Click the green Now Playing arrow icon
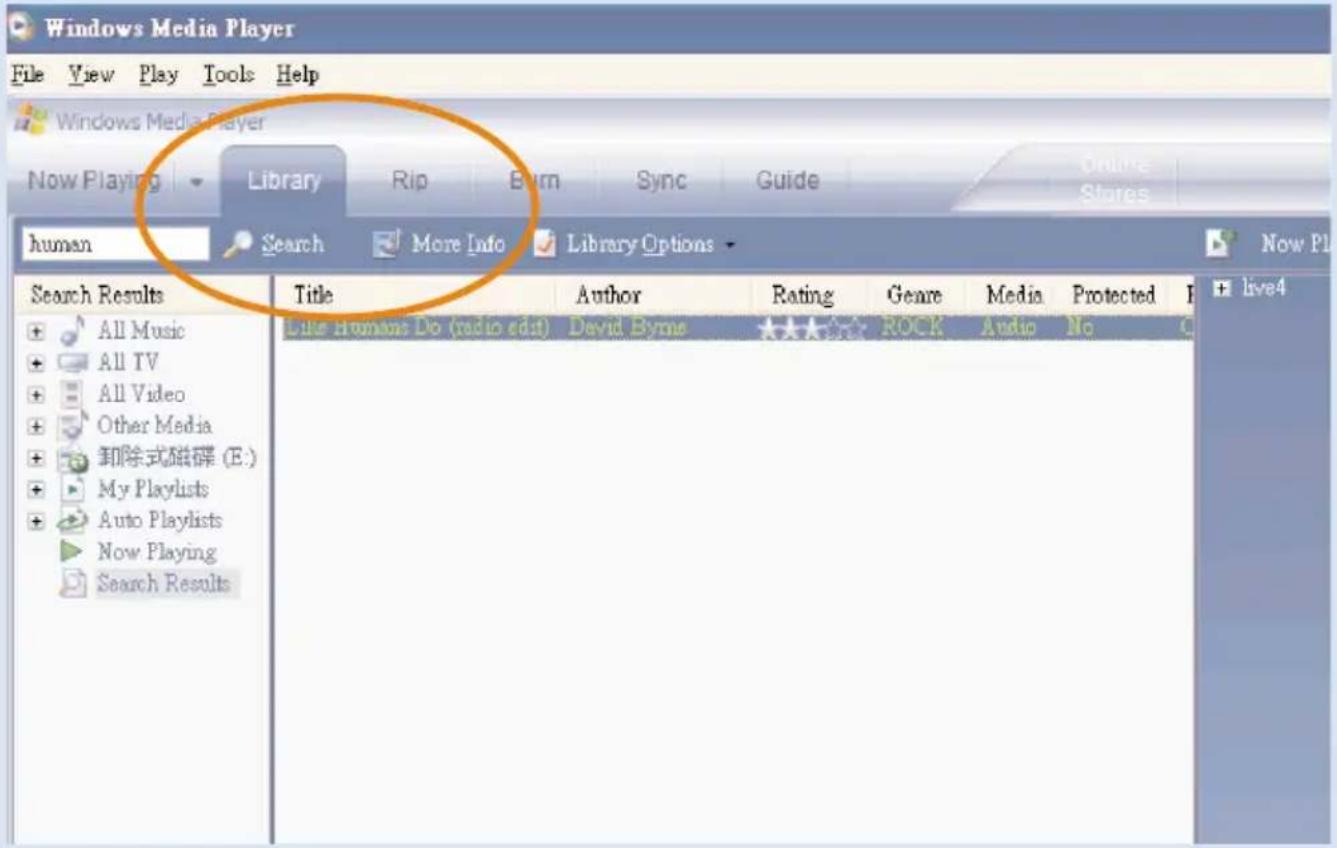This screenshot has width=1337, height=848. [72, 552]
